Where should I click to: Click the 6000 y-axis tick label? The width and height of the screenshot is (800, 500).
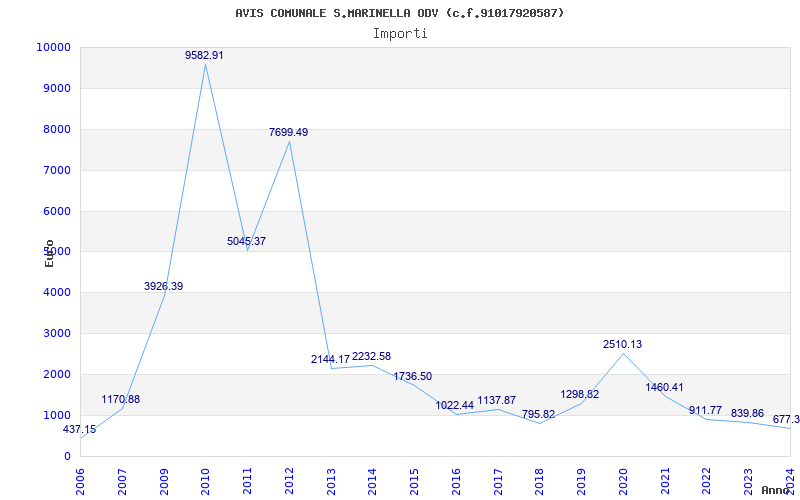[56, 211]
